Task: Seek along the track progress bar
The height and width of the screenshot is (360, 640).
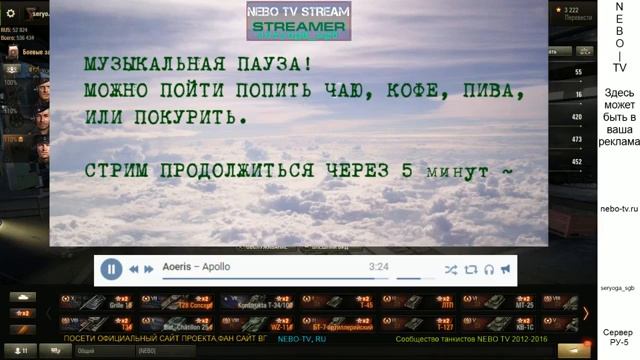Action: (276, 278)
